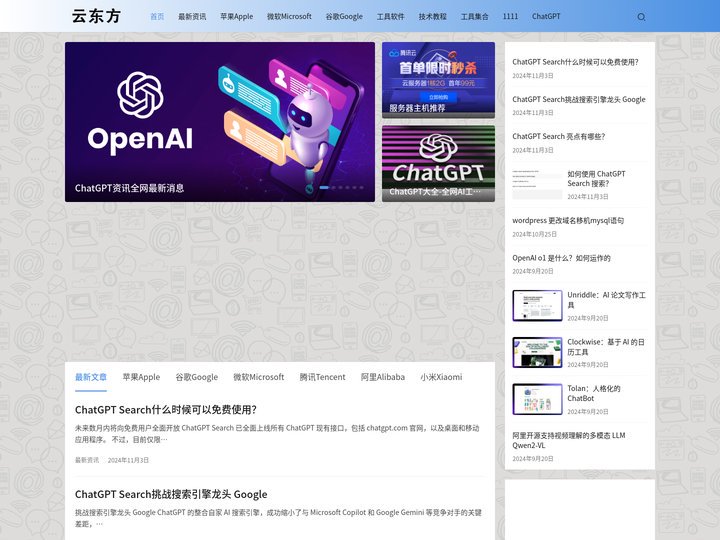Screen dimensions: 720x540
Task: Open the OpenAI banner slide
Action: 220,122
